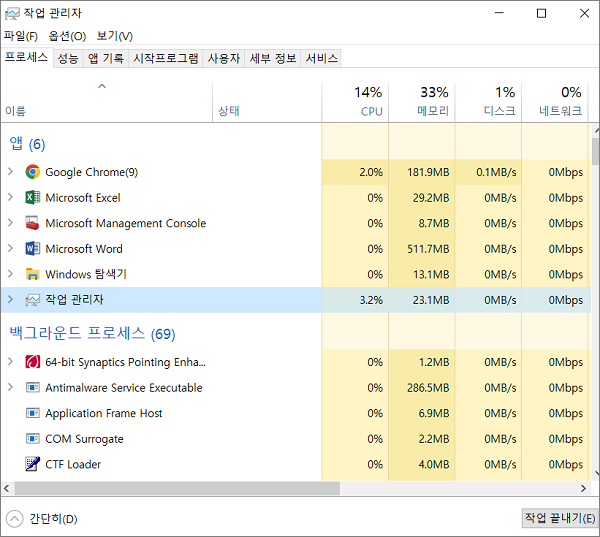Click the Microsoft Management Console icon
Image resolution: width=600 pixels, height=537 pixels.
point(33,223)
